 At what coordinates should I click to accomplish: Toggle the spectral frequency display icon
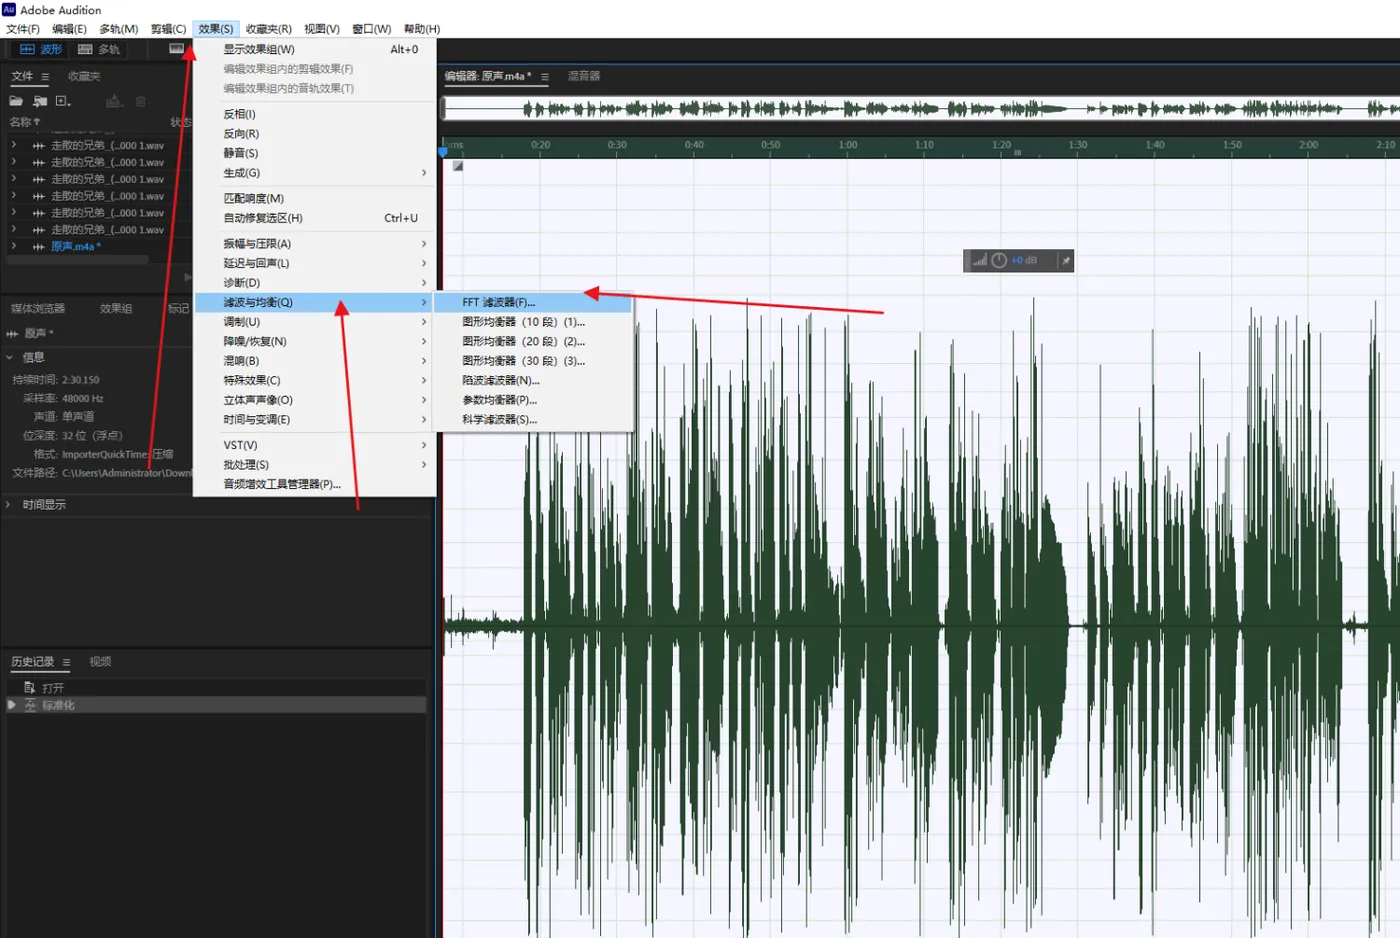pyautogui.click(x=176, y=48)
